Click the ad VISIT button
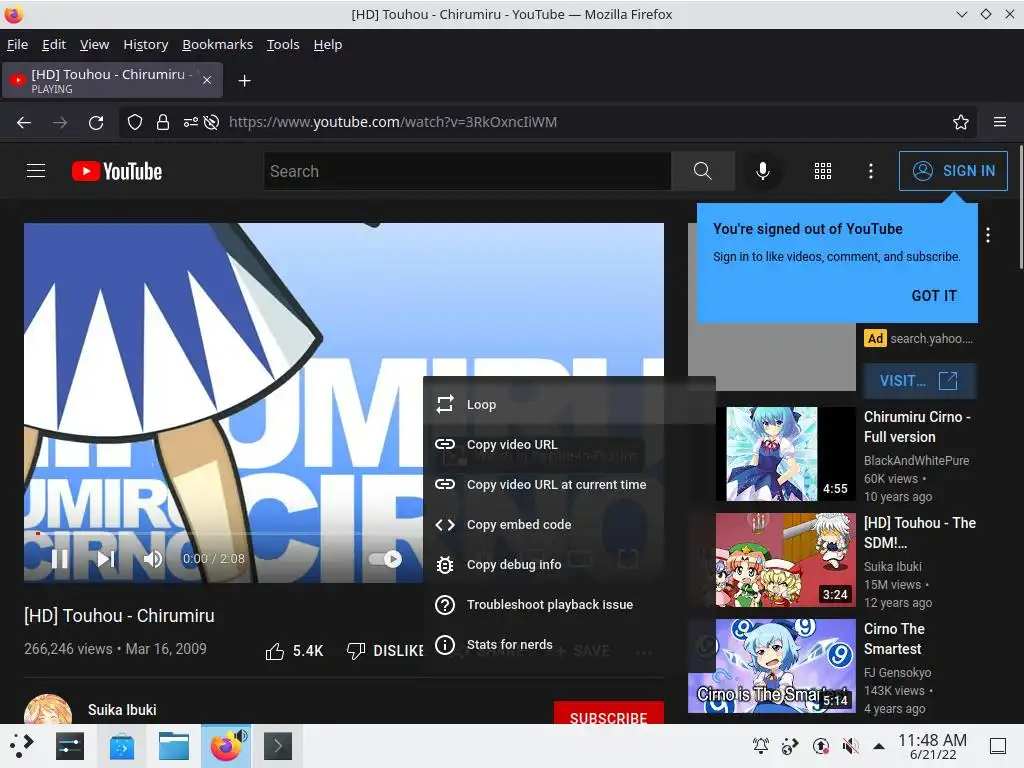Screen dimensions: 1024x768 (x=920, y=381)
